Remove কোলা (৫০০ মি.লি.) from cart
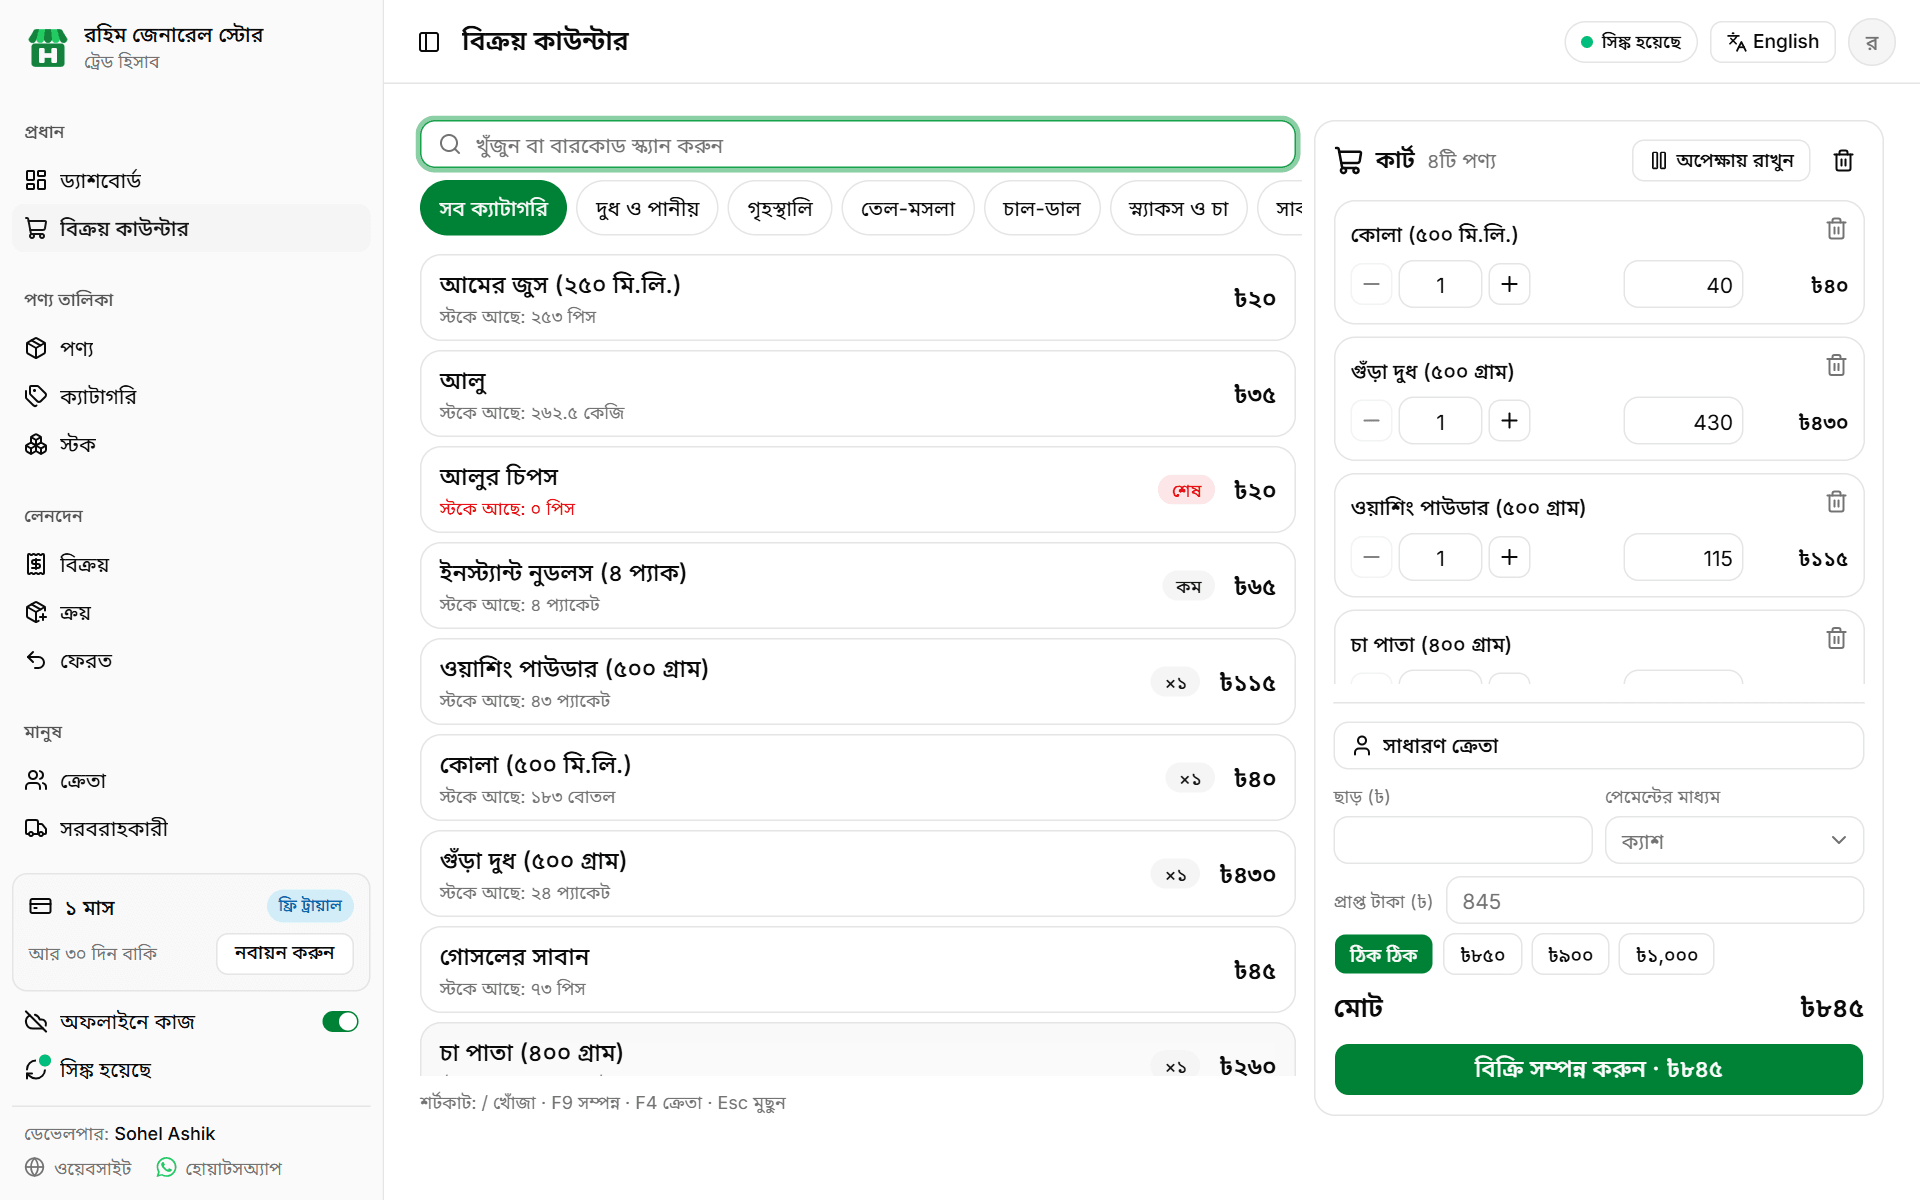 coord(1836,229)
